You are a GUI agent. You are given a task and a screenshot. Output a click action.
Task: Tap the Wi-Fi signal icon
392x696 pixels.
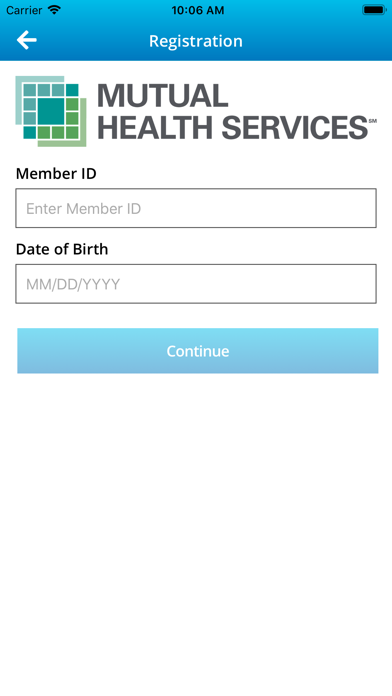point(54,9)
